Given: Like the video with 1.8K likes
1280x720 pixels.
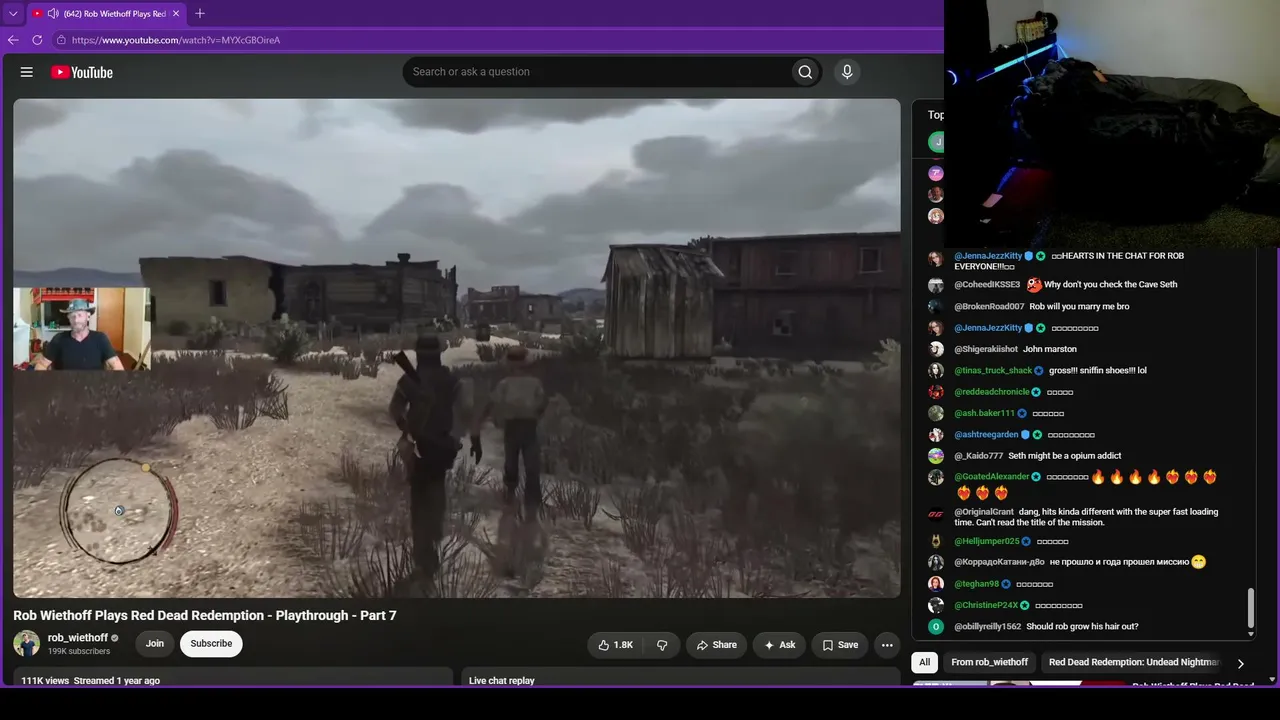Looking at the screenshot, I should click(615, 645).
